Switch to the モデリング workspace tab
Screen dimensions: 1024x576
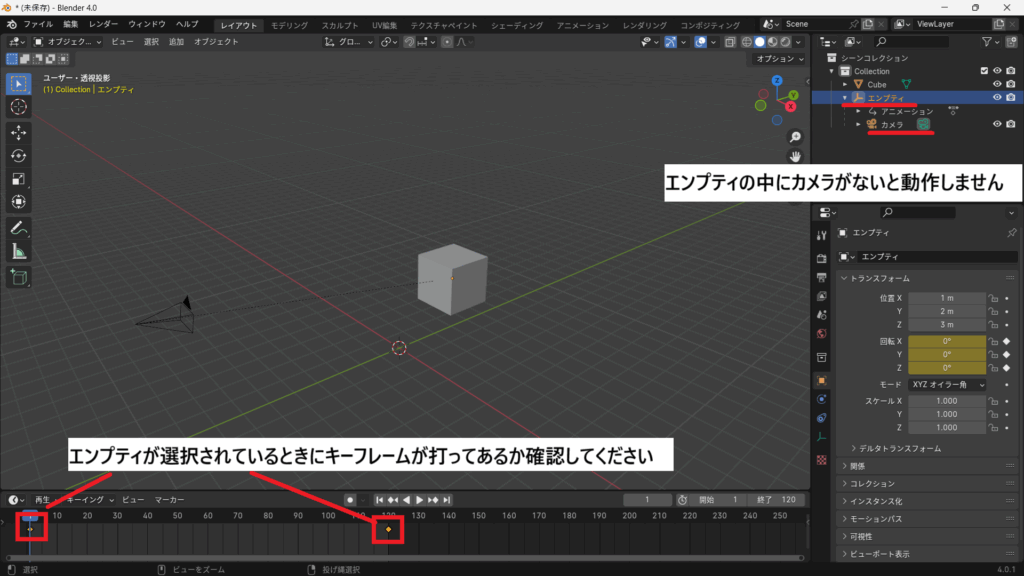pyautogui.click(x=290, y=25)
